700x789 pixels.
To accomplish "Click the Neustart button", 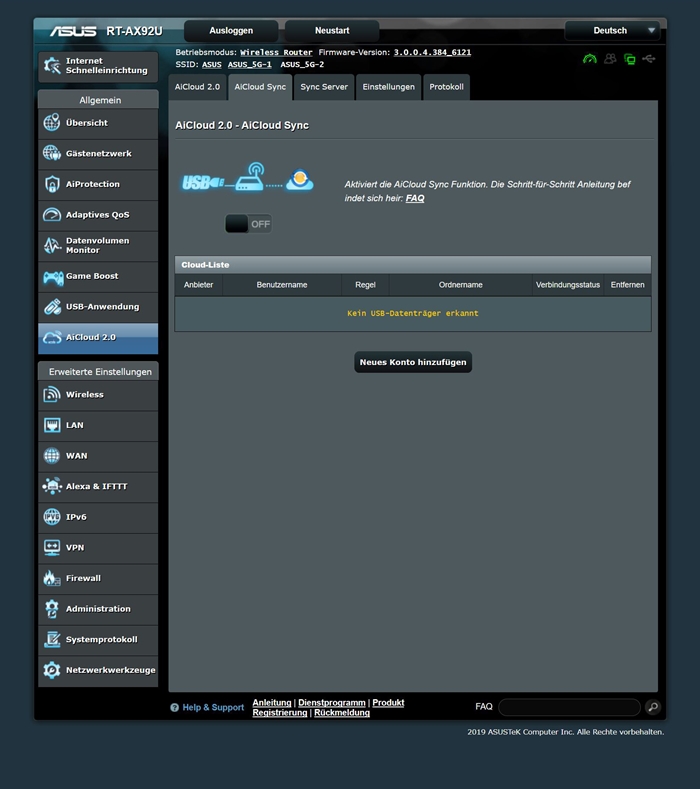I will pos(332,31).
